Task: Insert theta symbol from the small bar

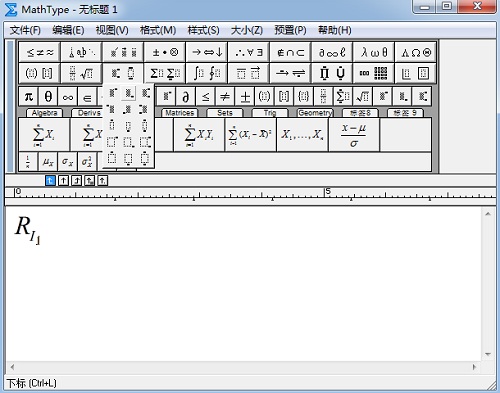Action: 48,97
